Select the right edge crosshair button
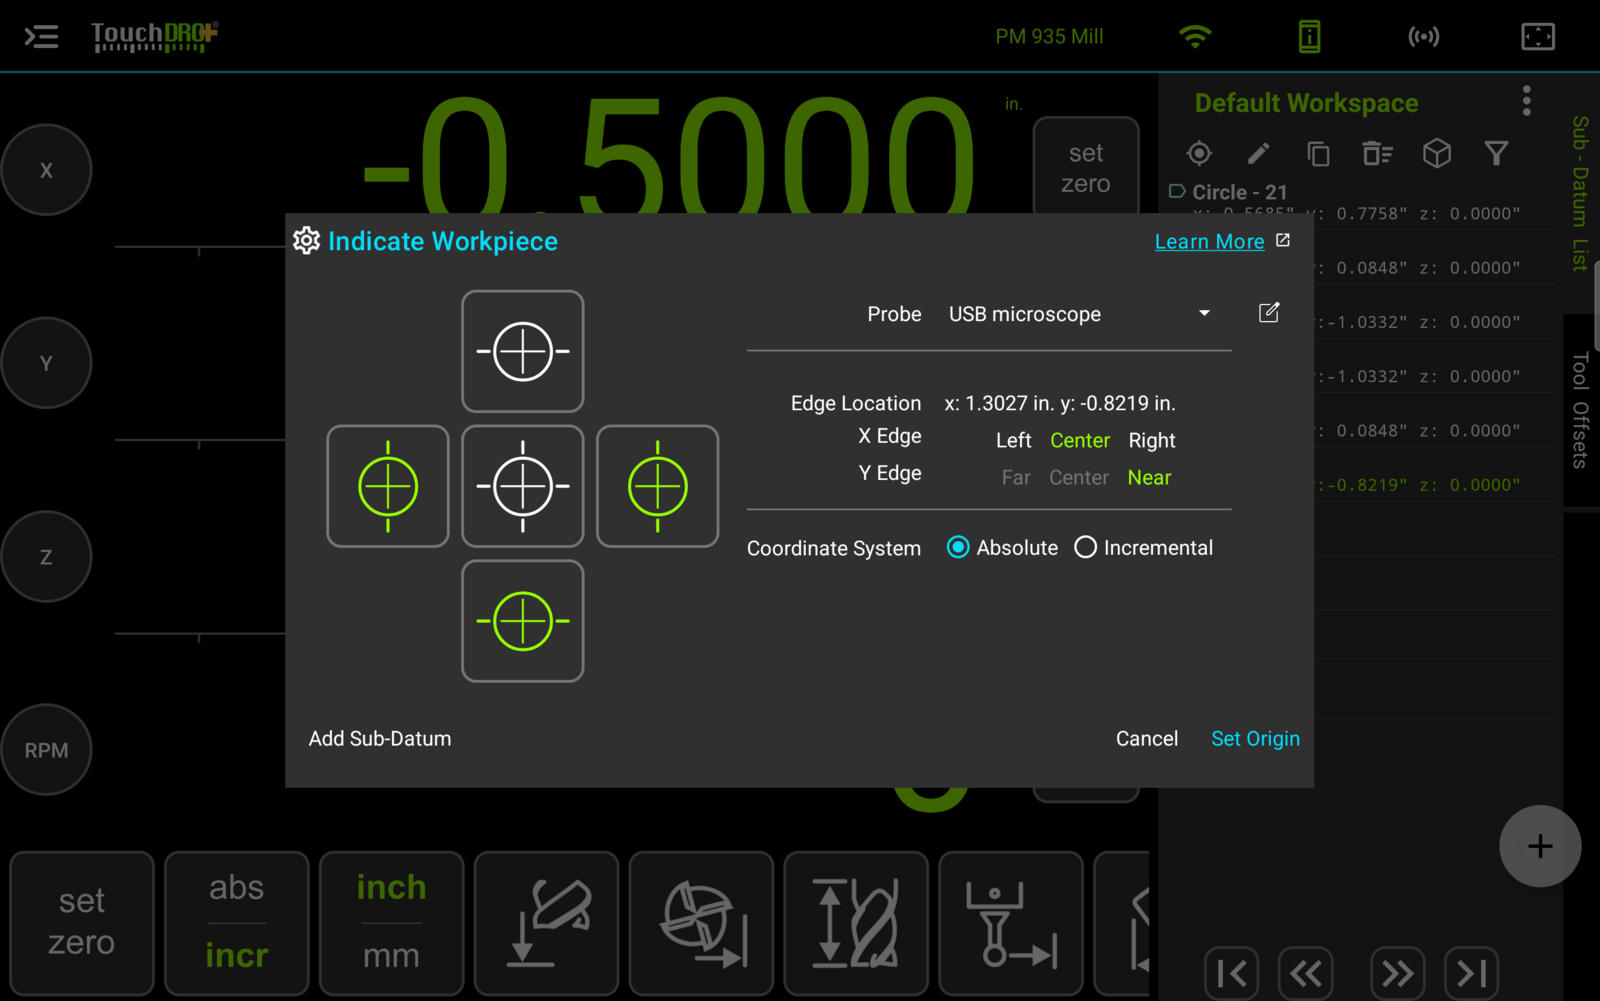This screenshot has width=1600, height=1001. tap(657, 487)
